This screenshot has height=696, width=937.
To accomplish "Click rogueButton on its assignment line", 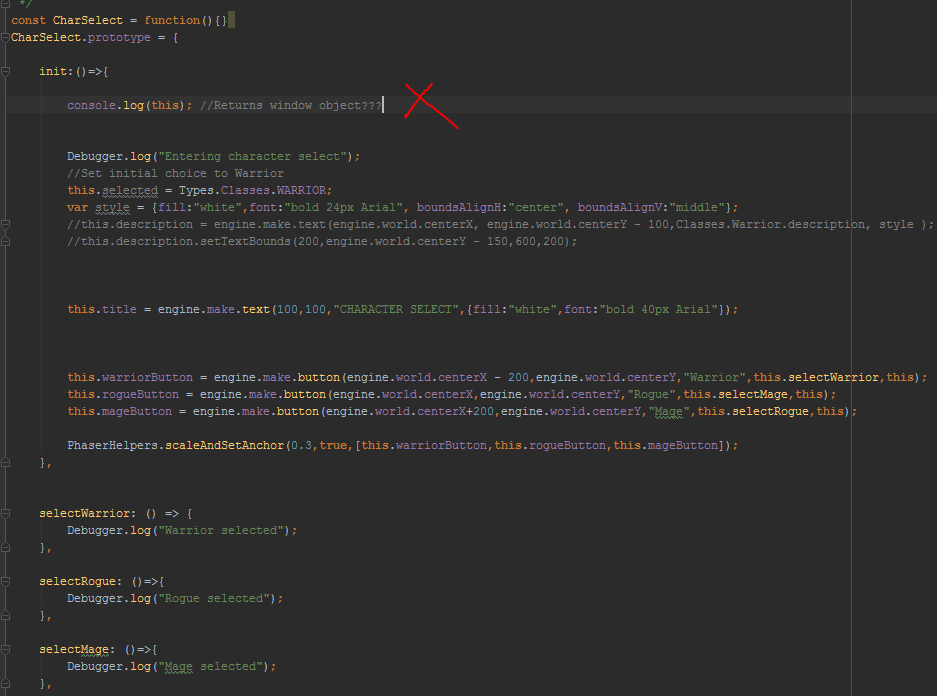I will (140, 395).
